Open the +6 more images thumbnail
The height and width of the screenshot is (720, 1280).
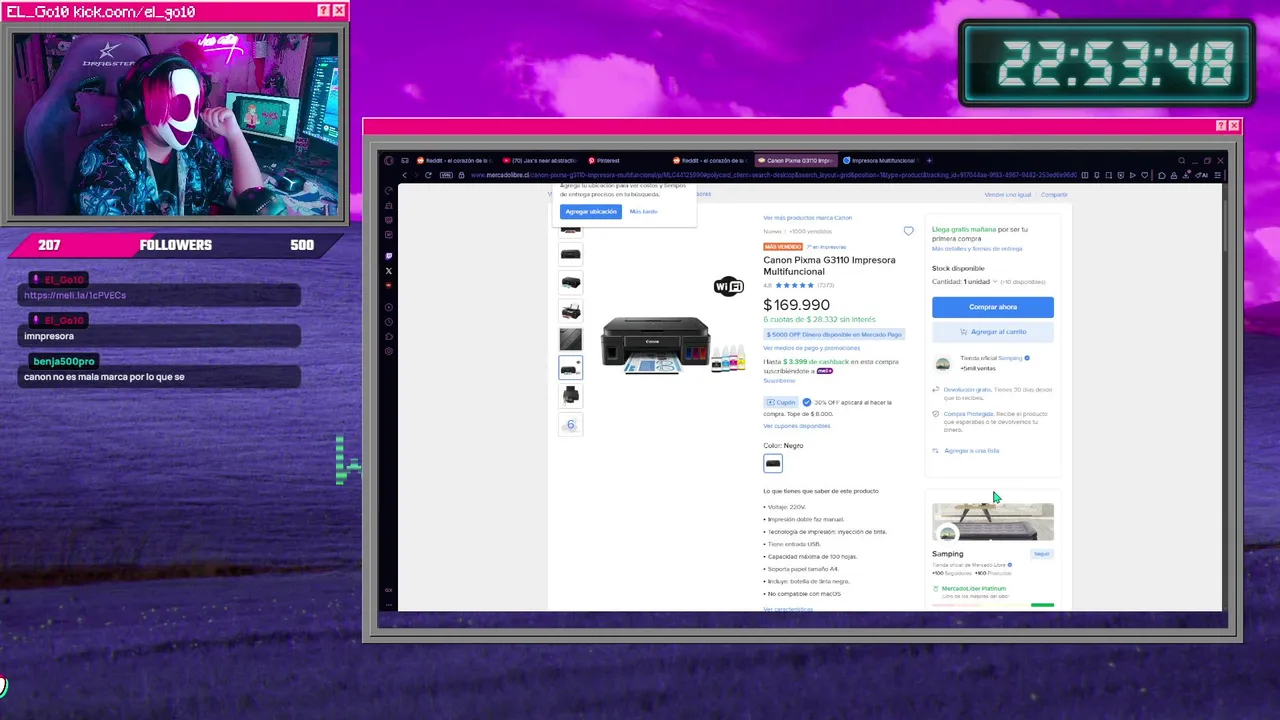click(x=570, y=424)
